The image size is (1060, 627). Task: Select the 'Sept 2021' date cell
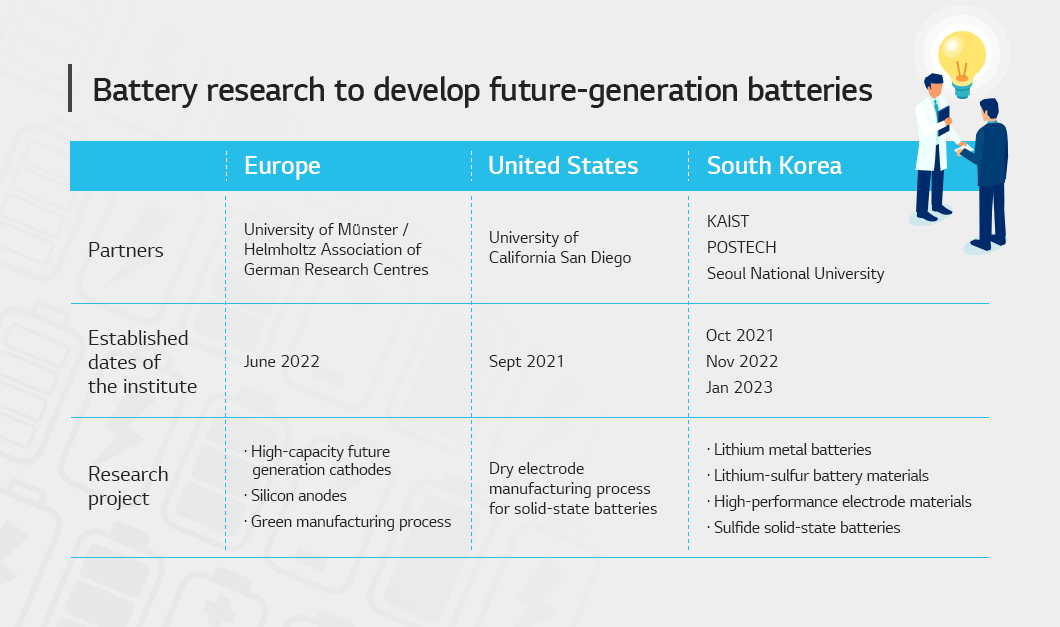click(x=526, y=361)
